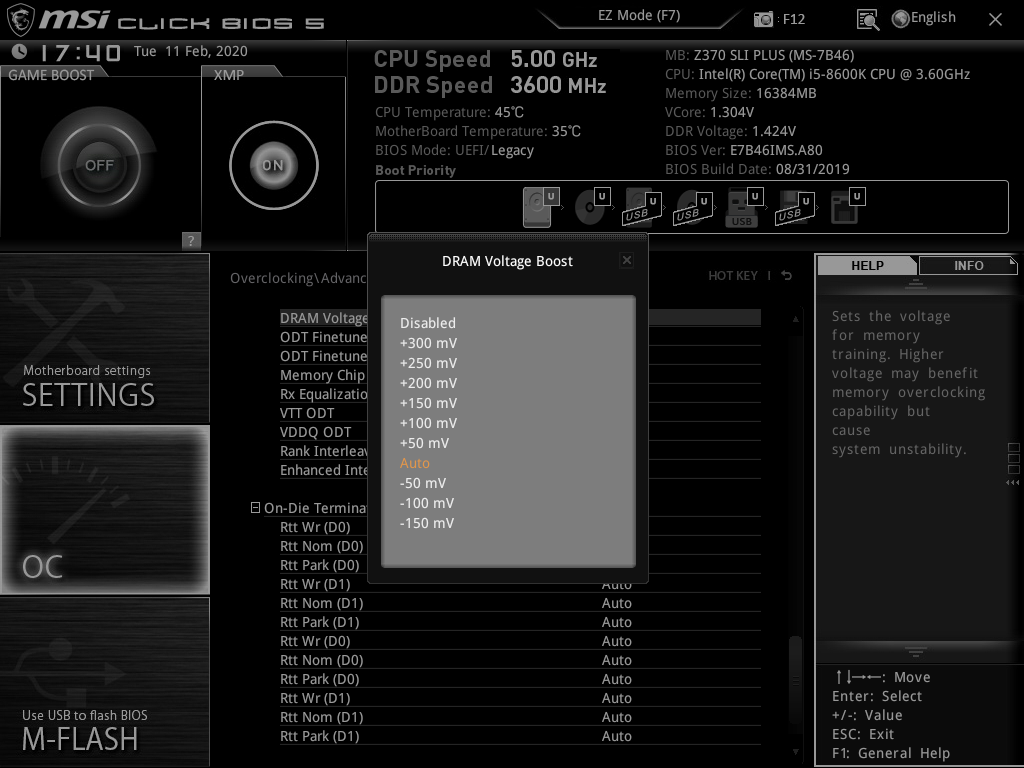Open the BIOS search magnifier icon
This screenshot has height=768, width=1024.
(x=868, y=20)
